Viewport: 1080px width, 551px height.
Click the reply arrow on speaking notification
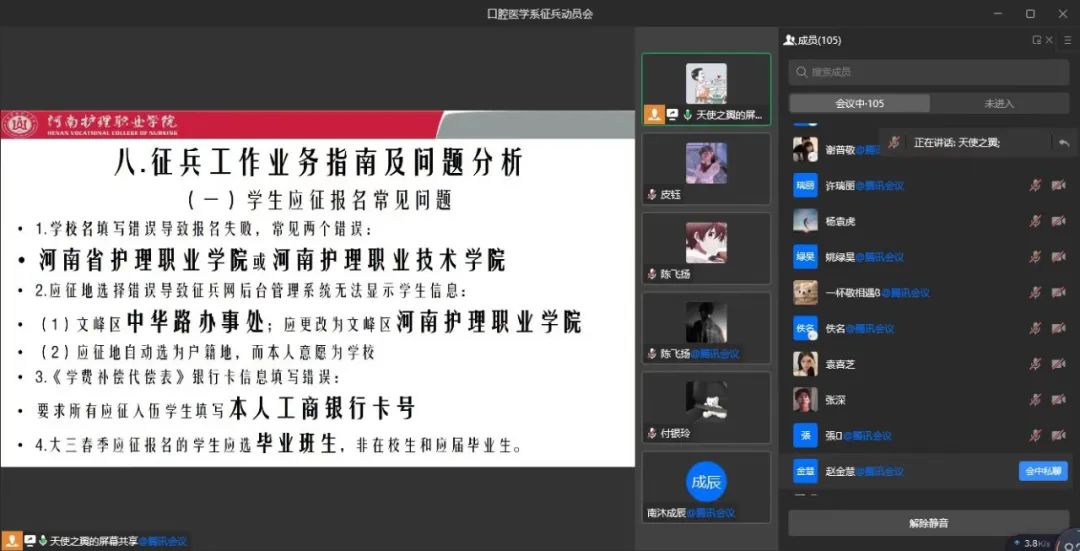(x=1064, y=143)
